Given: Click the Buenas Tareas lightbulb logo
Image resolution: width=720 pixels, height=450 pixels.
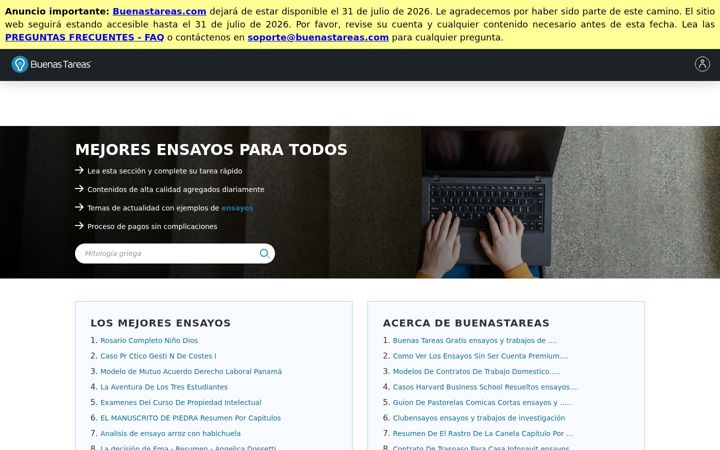Looking at the screenshot, I should point(20,64).
